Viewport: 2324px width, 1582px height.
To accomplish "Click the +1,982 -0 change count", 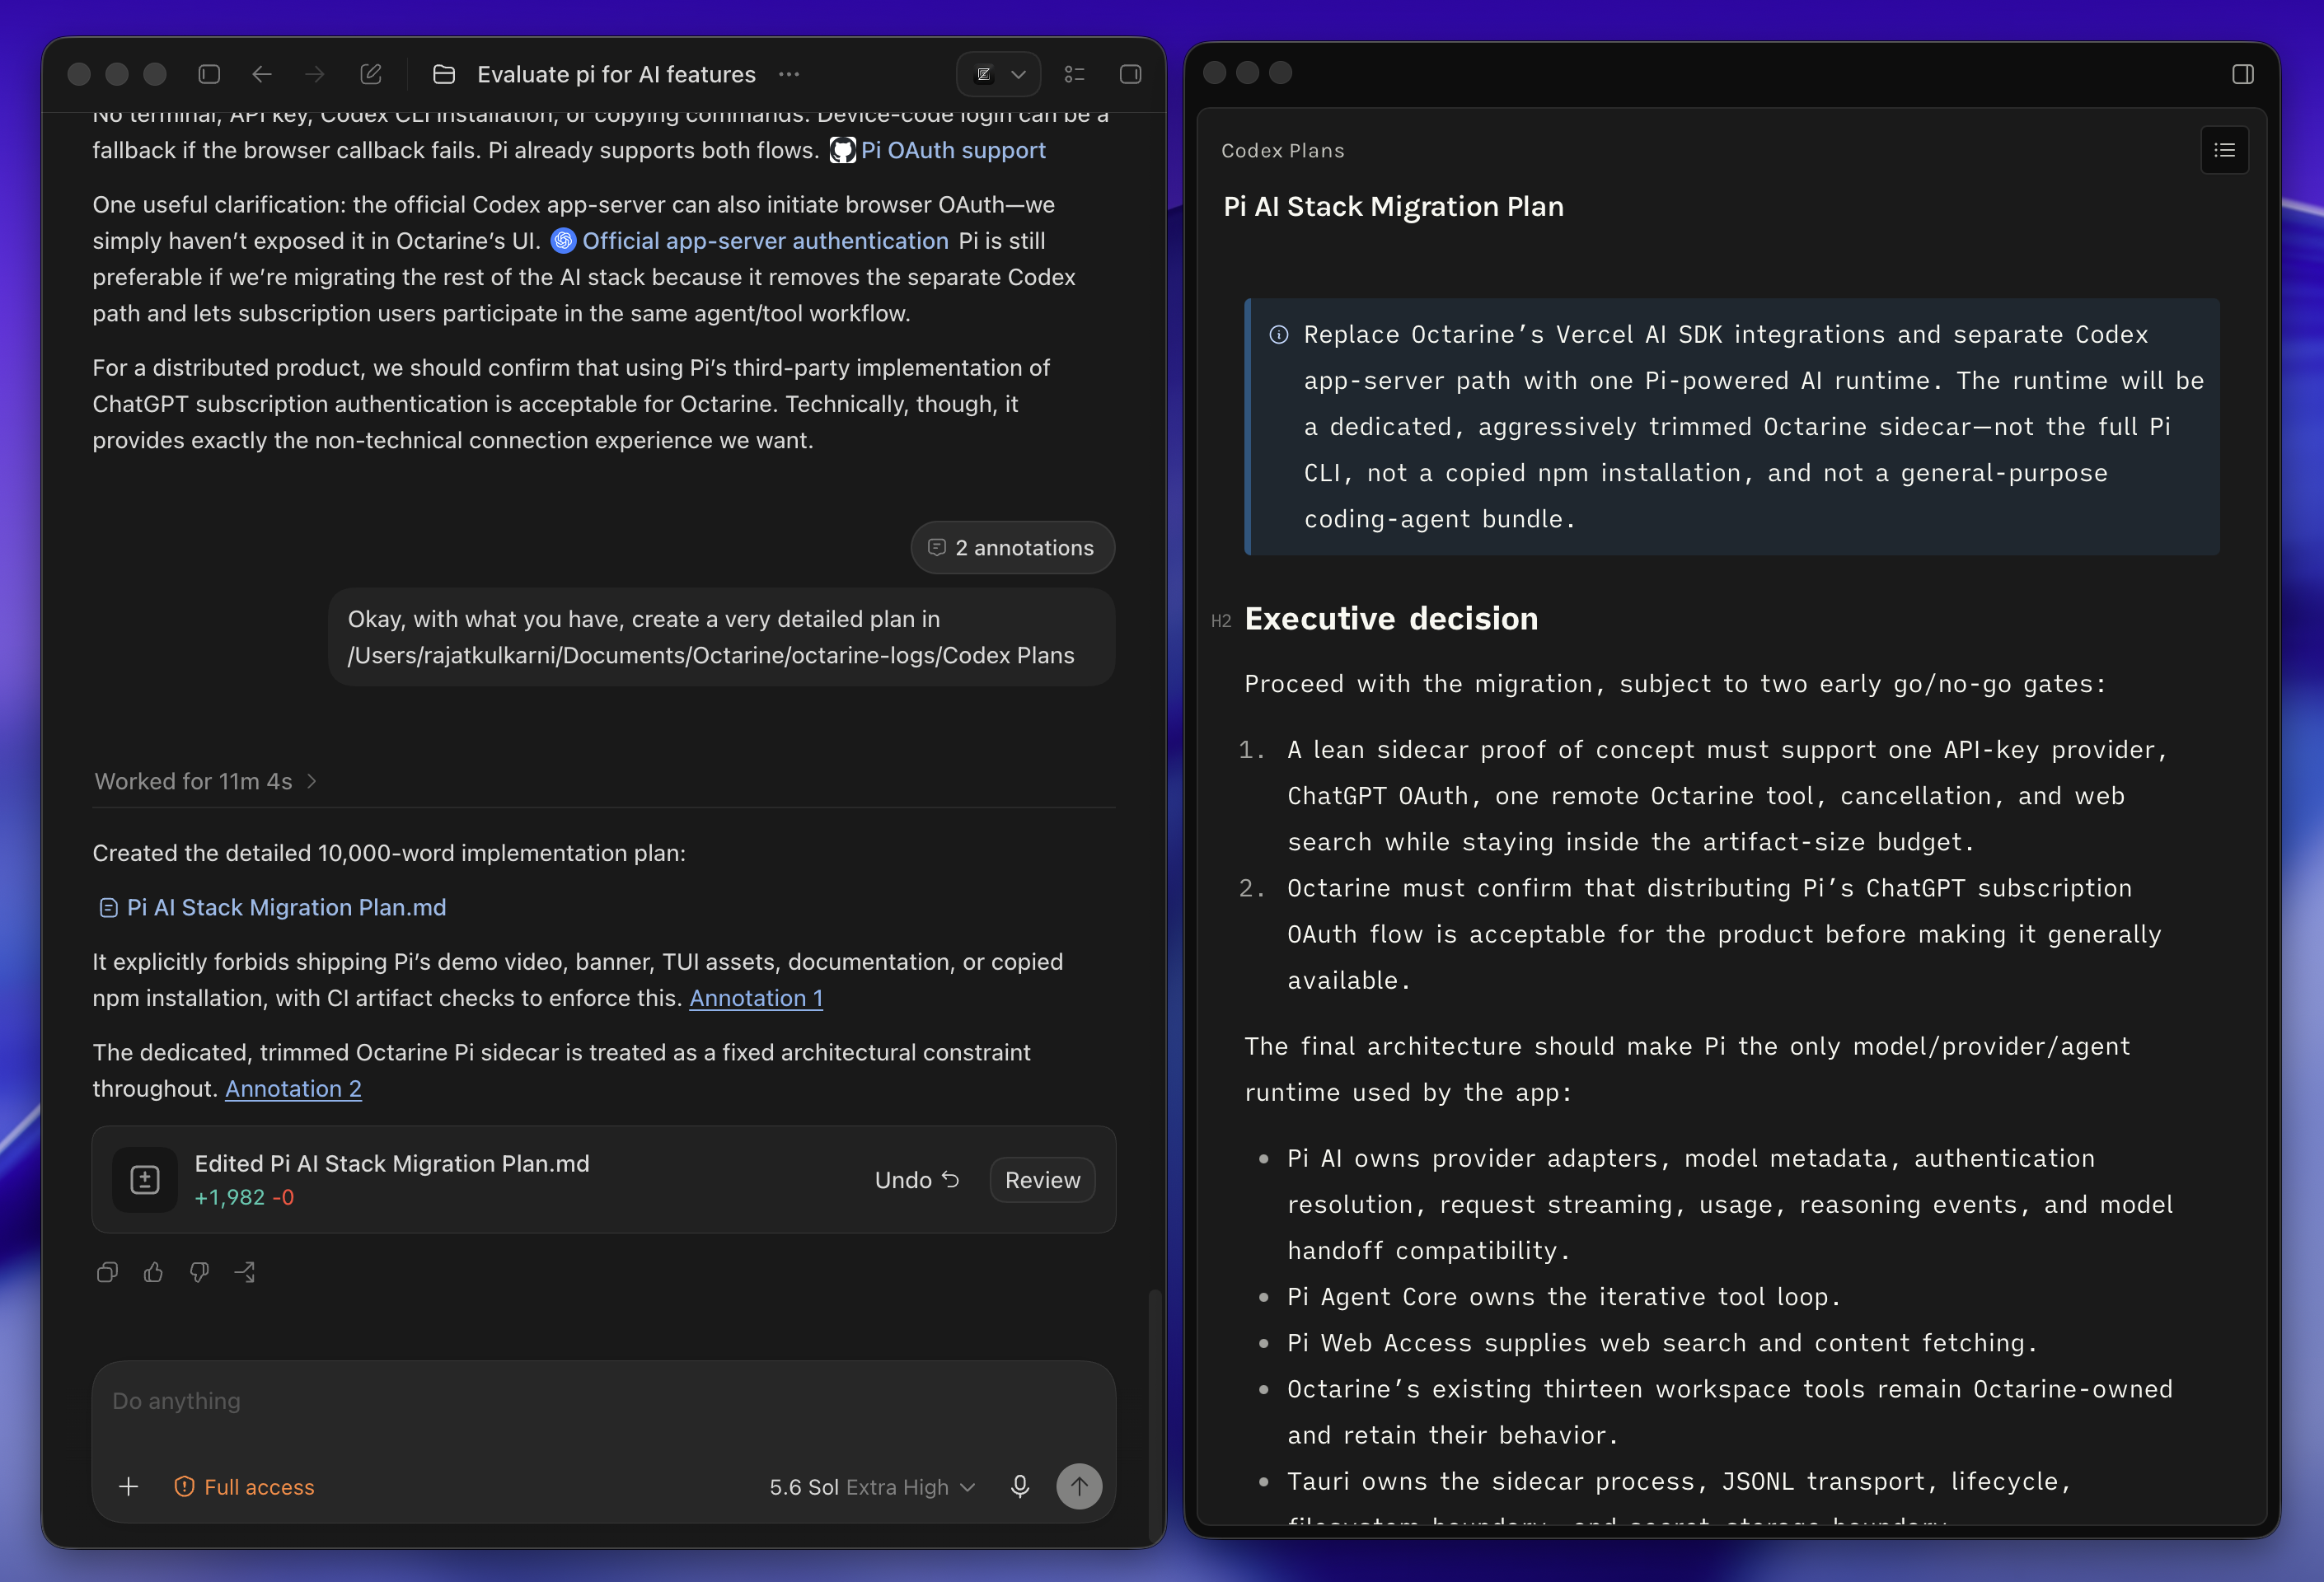I will (x=244, y=1197).
